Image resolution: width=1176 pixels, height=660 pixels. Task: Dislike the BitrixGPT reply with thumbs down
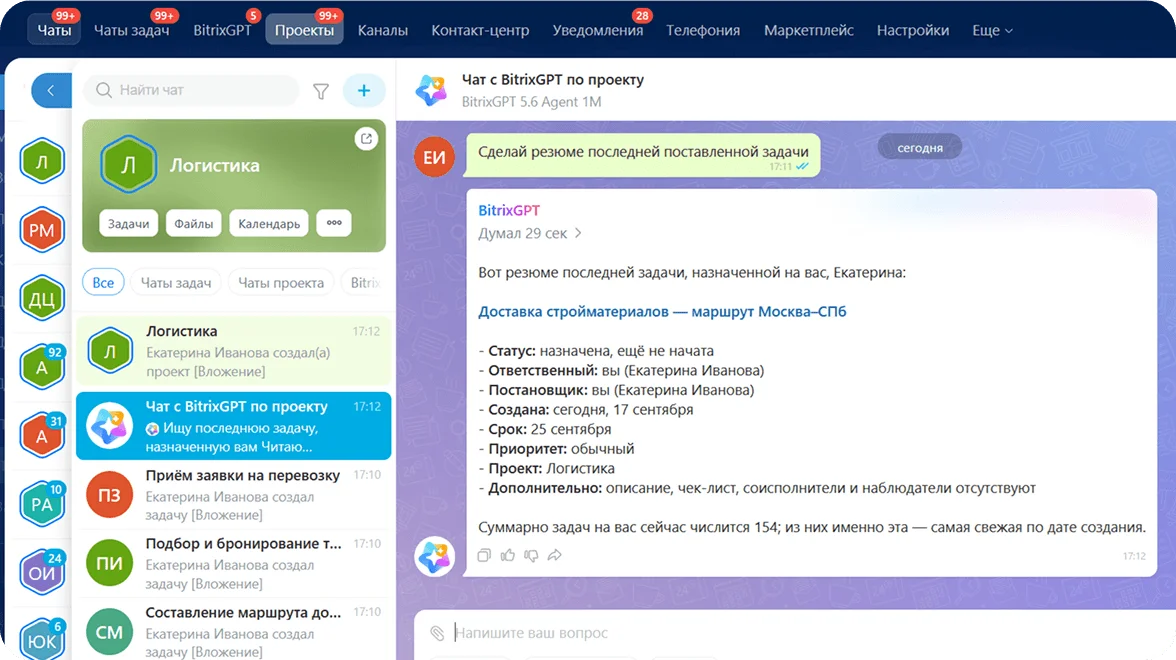pos(531,555)
